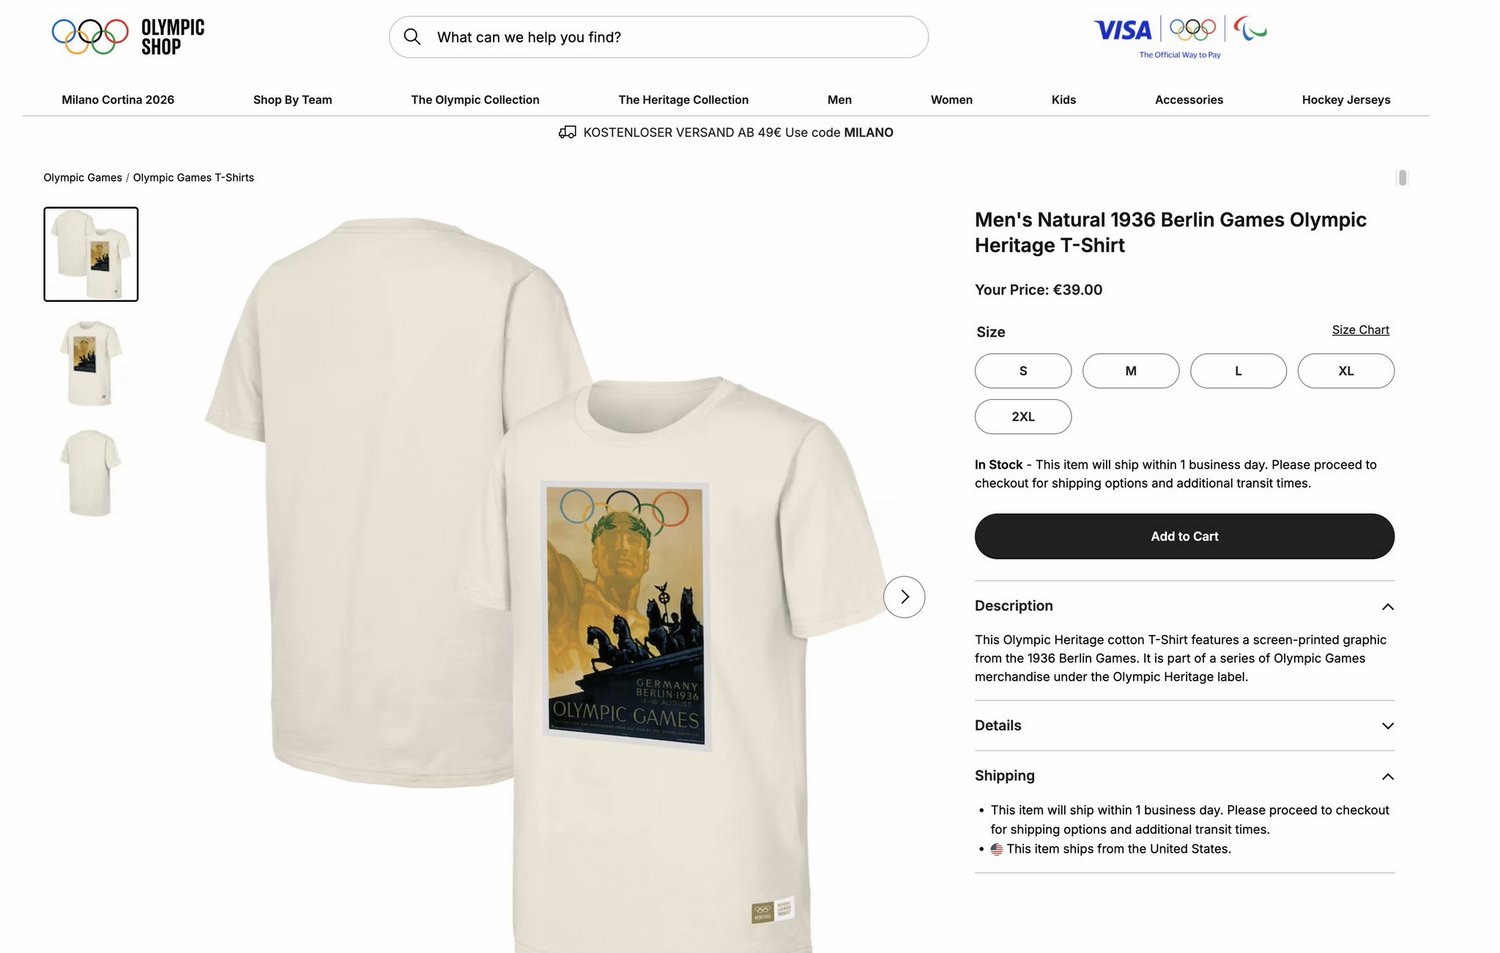1500x953 pixels.
Task: View the second product thumbnail
Action: (91, 363)
